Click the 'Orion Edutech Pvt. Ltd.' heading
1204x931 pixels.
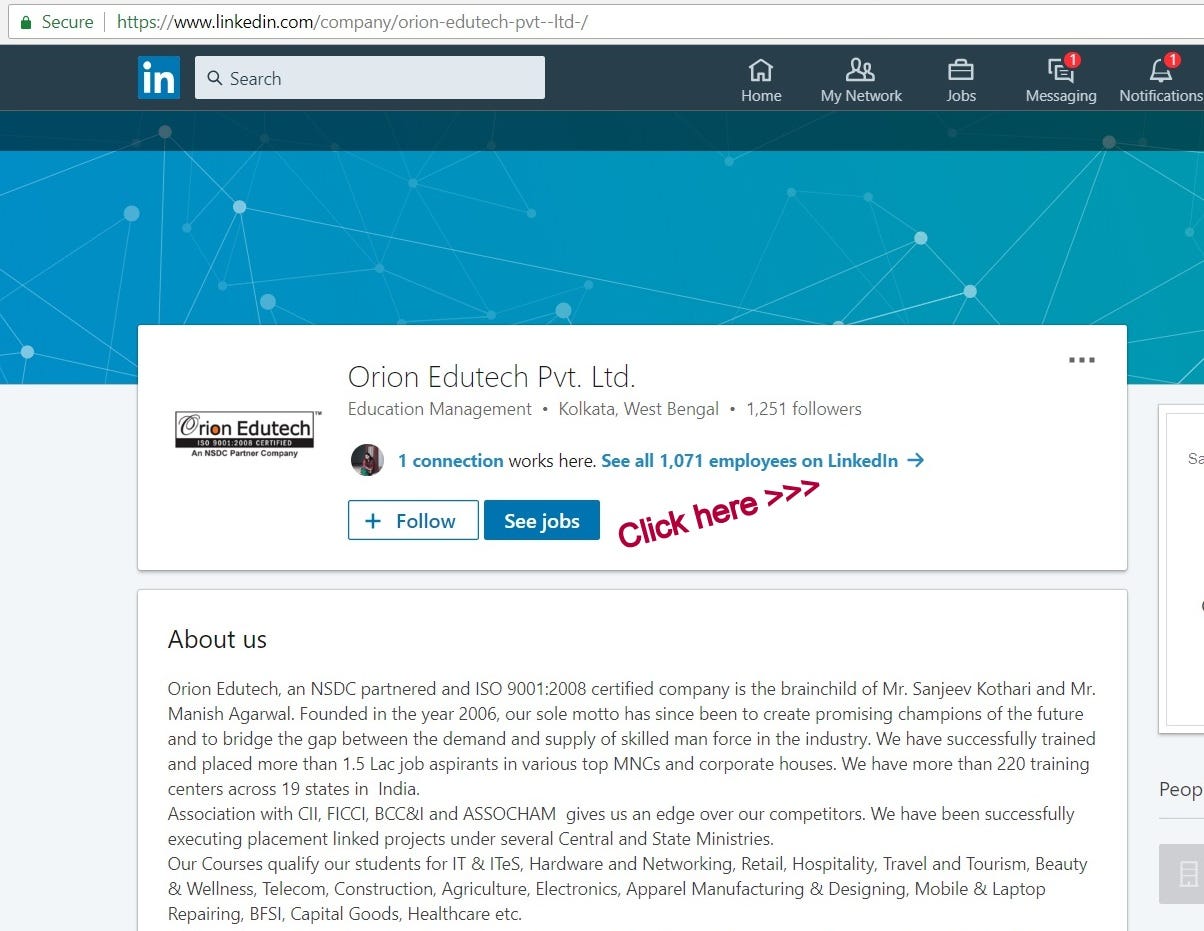[x=492, y=377]
